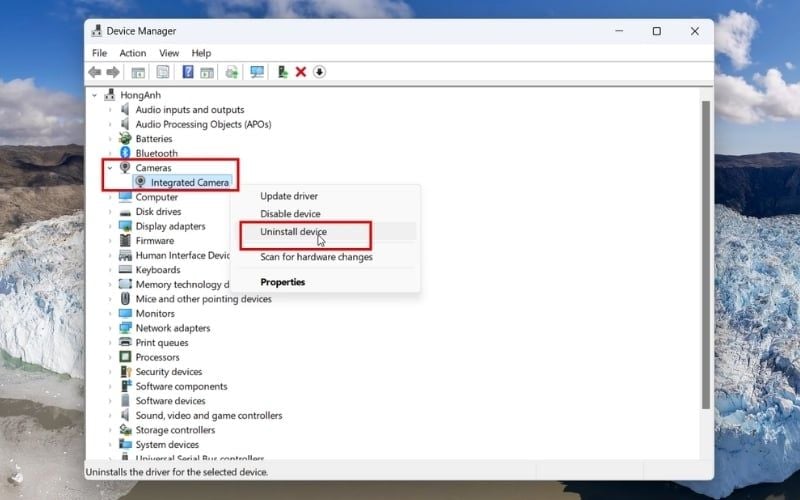Click the Security devices category icon
Screen dimensions: 800x500
pyautogui.click(x=125, y=371)
